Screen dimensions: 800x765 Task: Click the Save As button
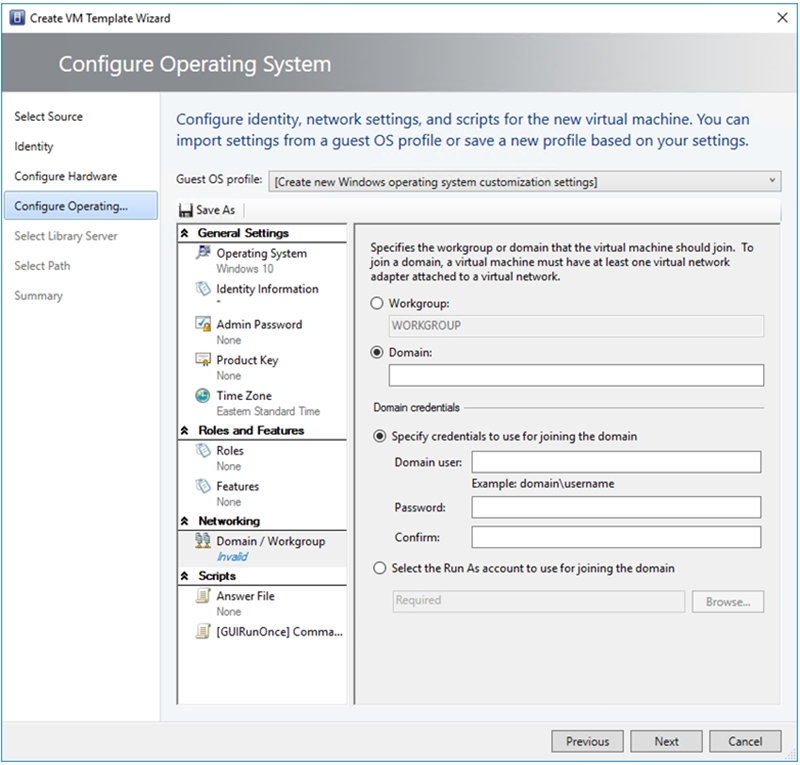(x=206, y=210)
